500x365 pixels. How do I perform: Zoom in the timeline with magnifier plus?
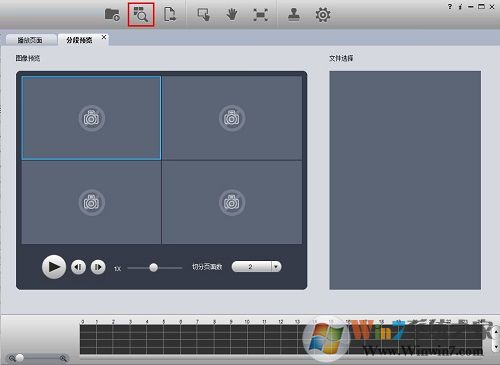pyautogui.click(x=63, y=358)
